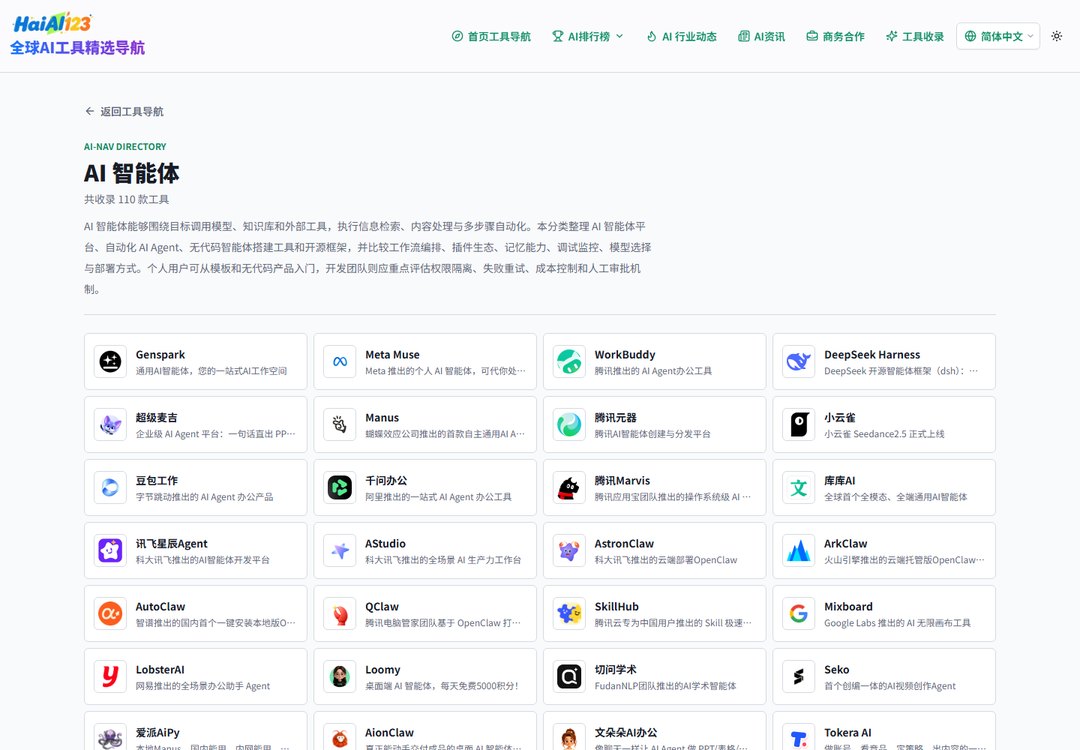Screen dimensions: 1080x750
Task: Click the 库库AI 文 icon
Action: (798, 488)
